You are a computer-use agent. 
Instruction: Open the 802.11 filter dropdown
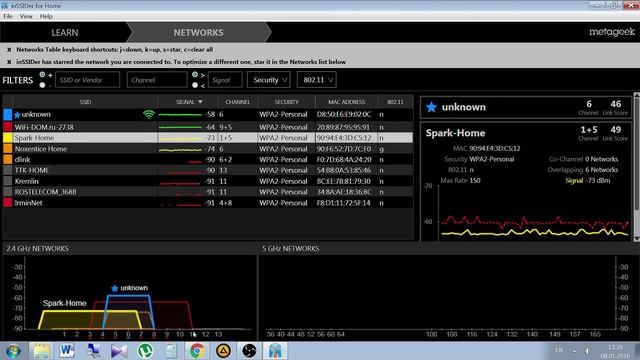pyautogui.click(x=317, y=80)
